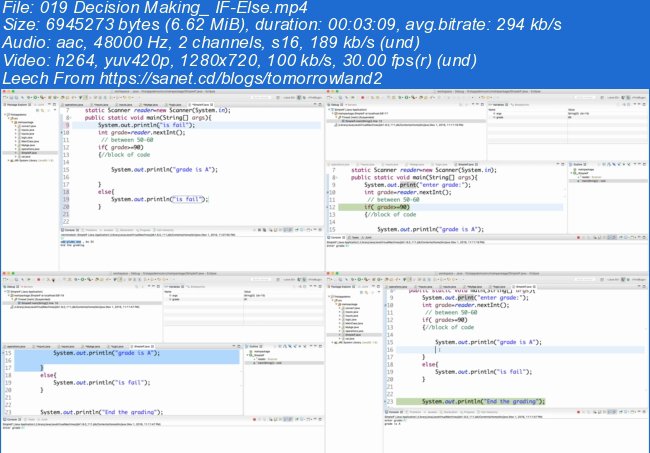The image size is (650, 453).
Task: Click 'is fail' println line 19 in top-left thumbnail
Action: tap(160, 199)
